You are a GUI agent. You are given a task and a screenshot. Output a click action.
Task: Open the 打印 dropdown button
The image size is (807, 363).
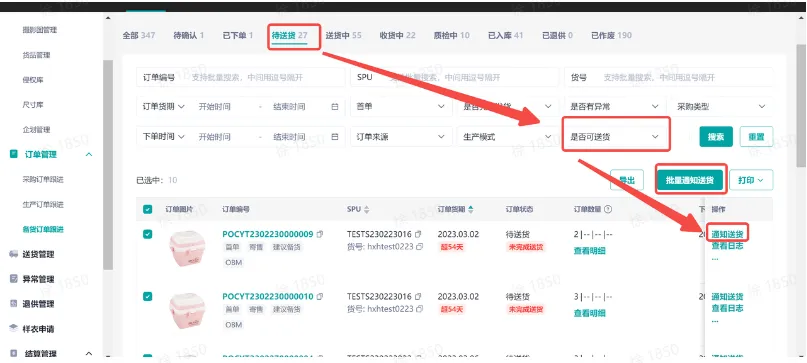tap(751, 180)
